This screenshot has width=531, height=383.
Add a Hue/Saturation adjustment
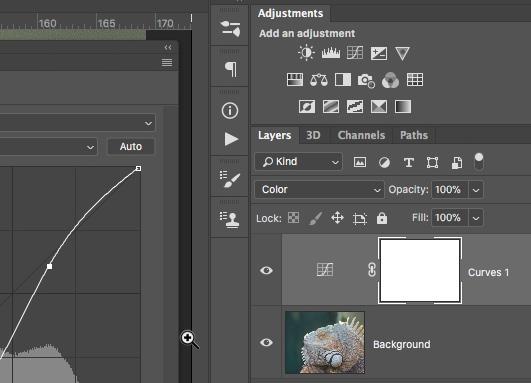pos(295,80)
